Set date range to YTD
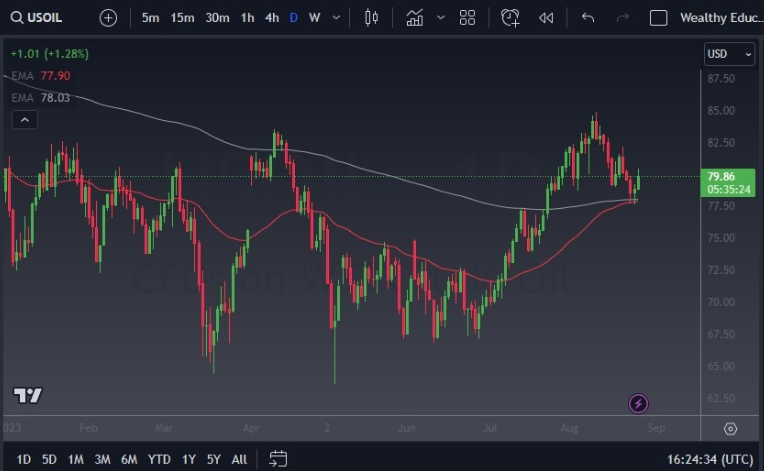This screenshot has height=471, width=764. pos(159,459)
